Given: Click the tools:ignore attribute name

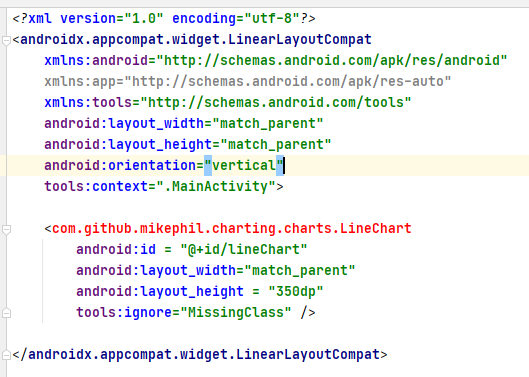Looking at the screenshot, I should (124, 313).
